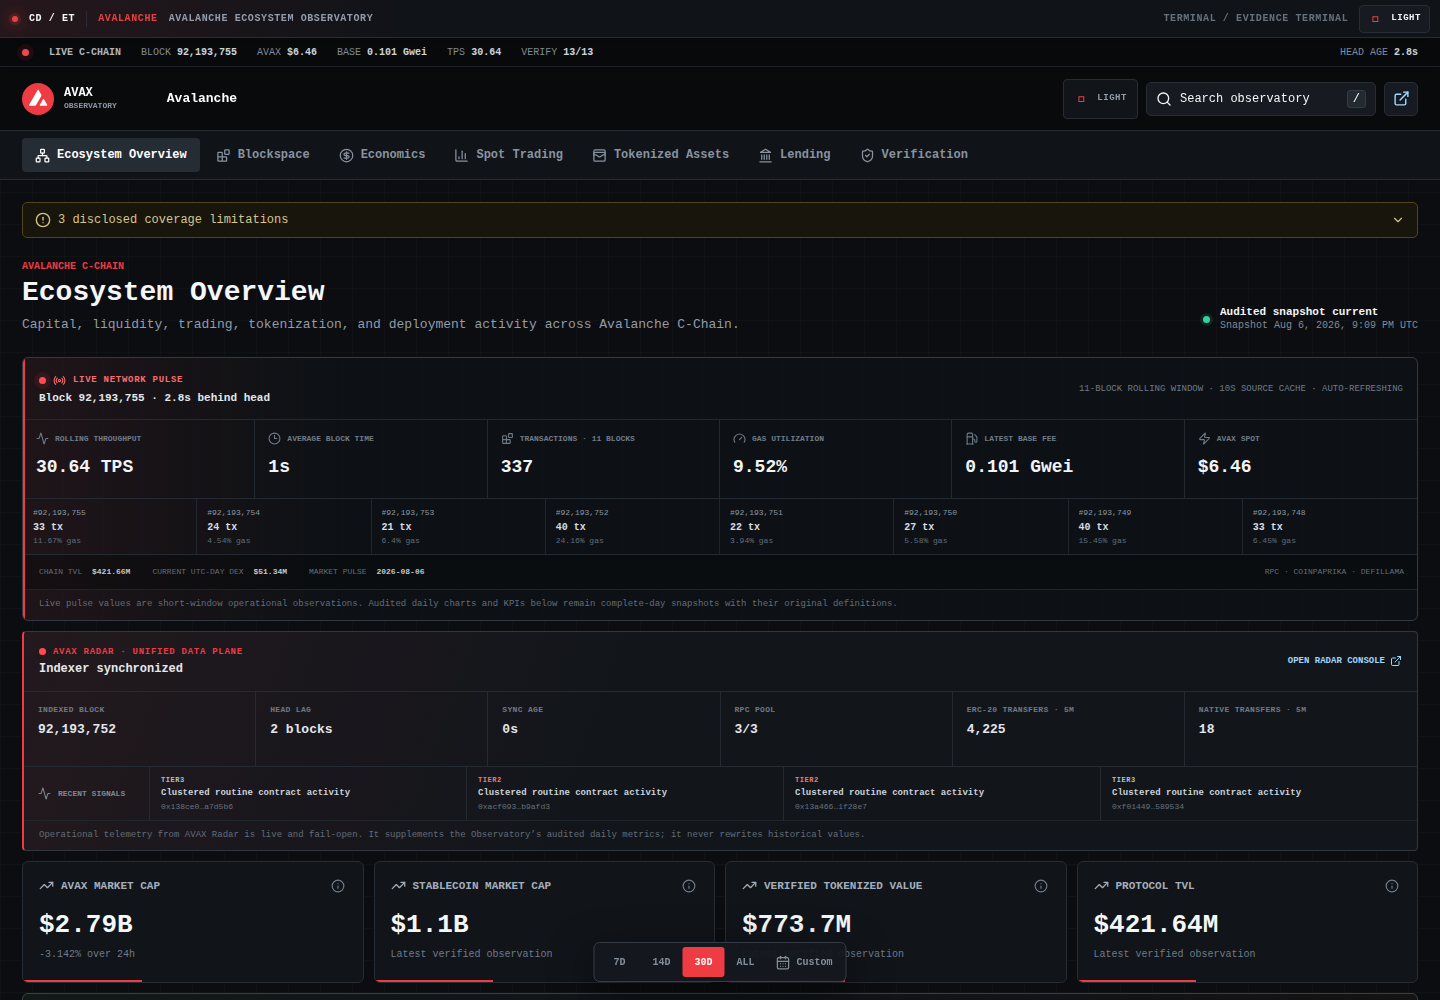
Task: Click the slash shortcut key badge
Action: (x=1356, y=98)
